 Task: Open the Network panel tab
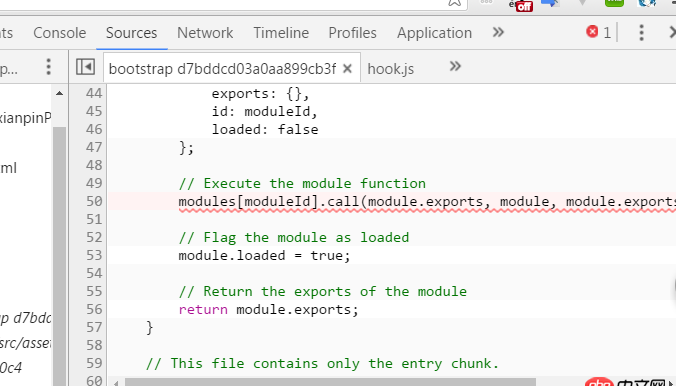205,33
